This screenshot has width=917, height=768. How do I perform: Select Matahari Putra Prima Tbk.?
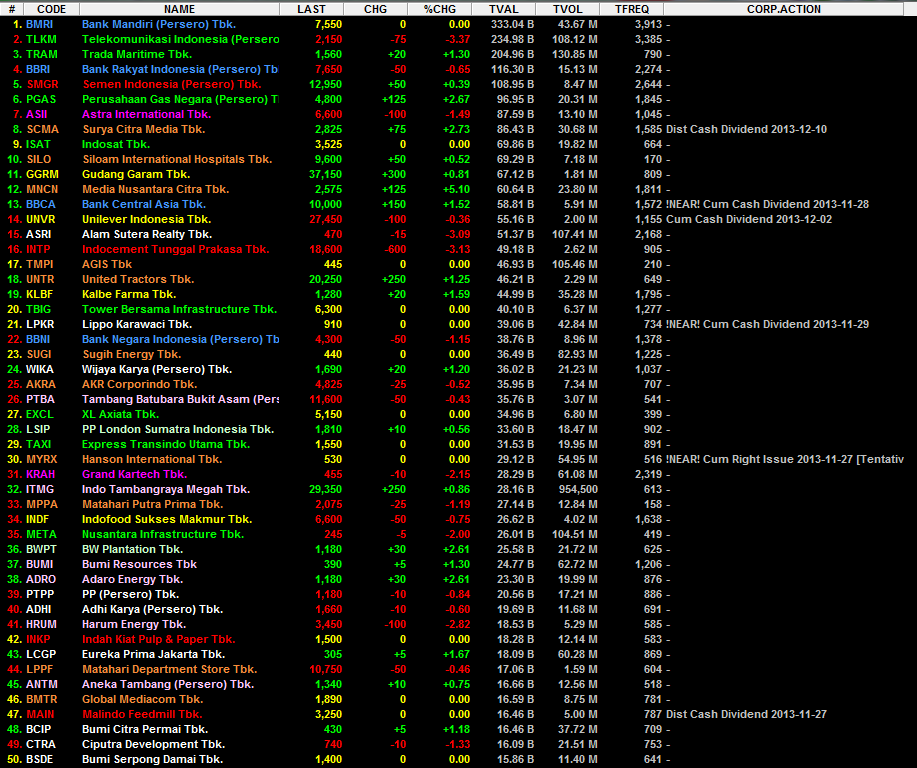click(153, 504)
